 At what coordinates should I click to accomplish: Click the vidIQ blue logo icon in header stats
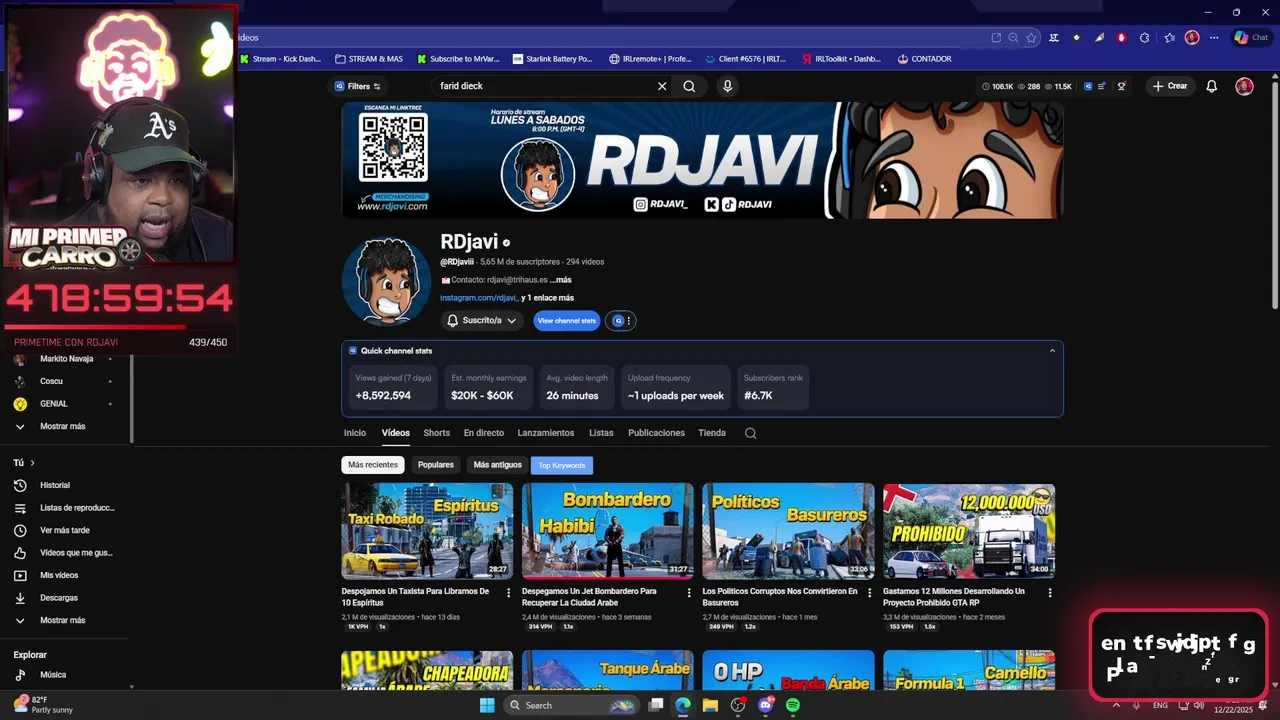click(x=1088, y=86)
